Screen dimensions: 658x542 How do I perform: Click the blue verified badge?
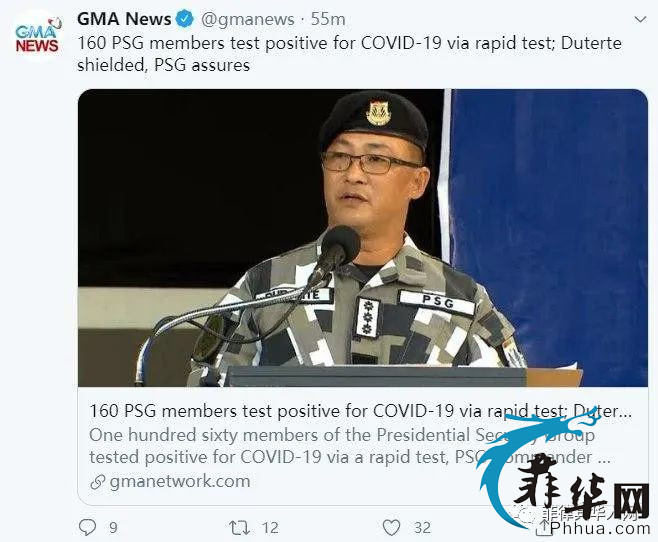pyautogui.click(x=185, y=19)
